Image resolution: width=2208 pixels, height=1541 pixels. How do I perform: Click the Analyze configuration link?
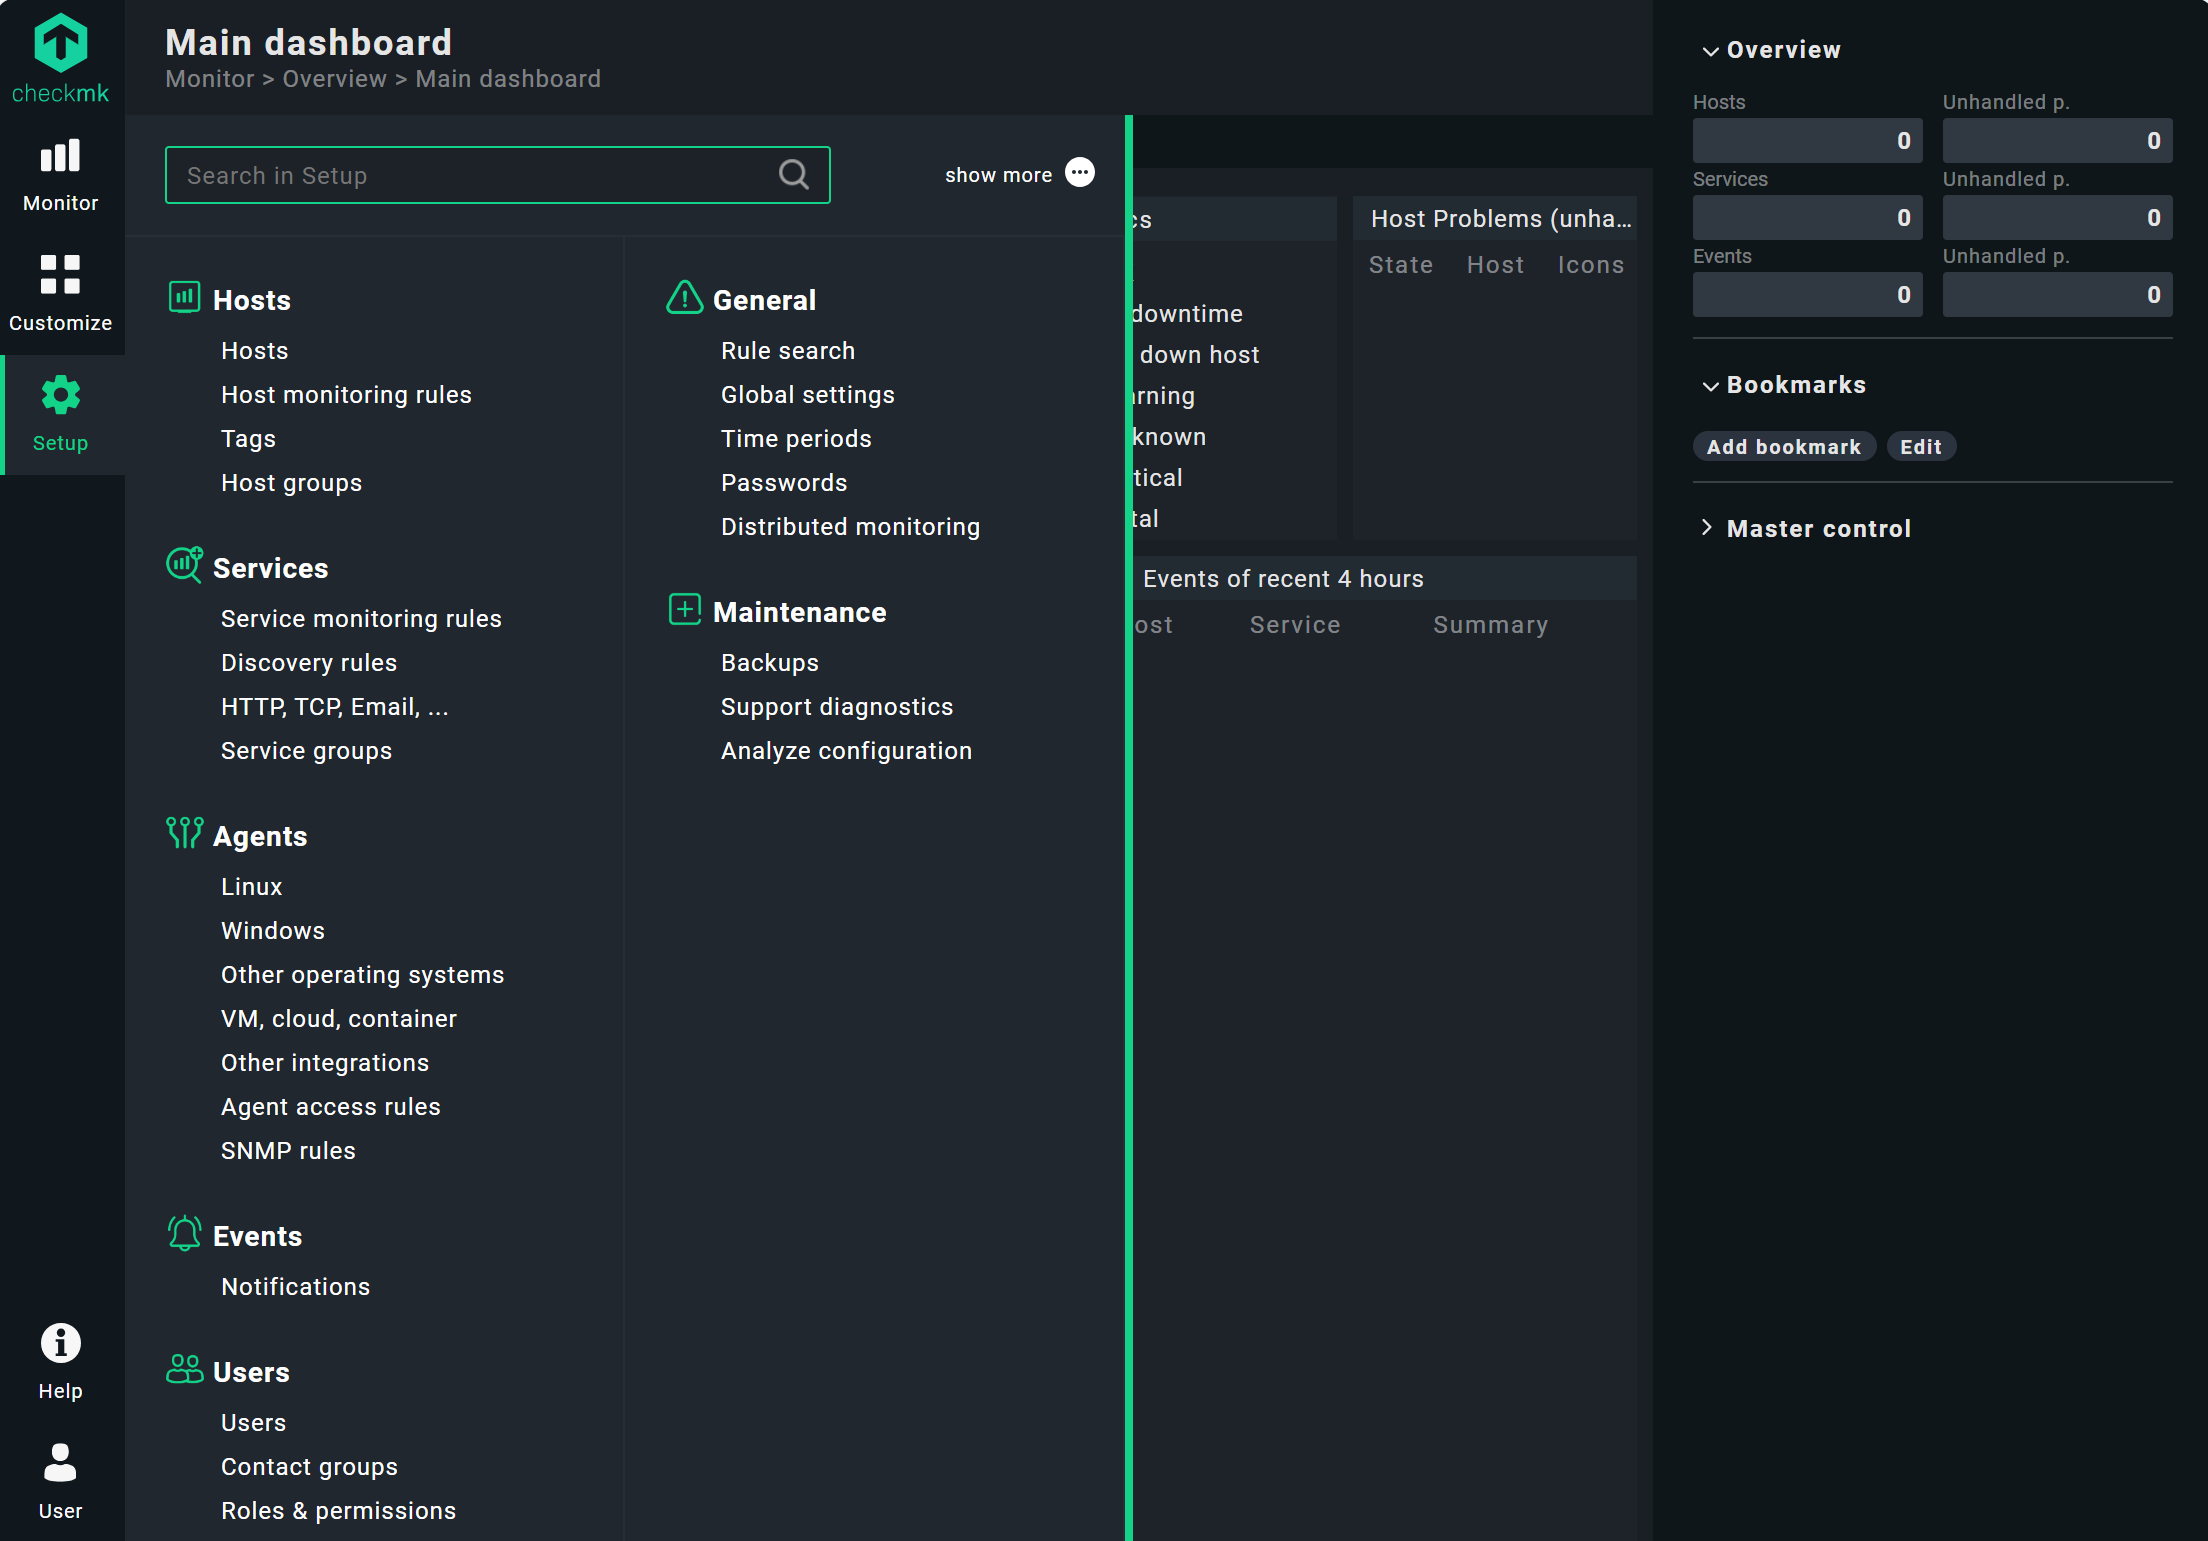(x=846, y=749)
